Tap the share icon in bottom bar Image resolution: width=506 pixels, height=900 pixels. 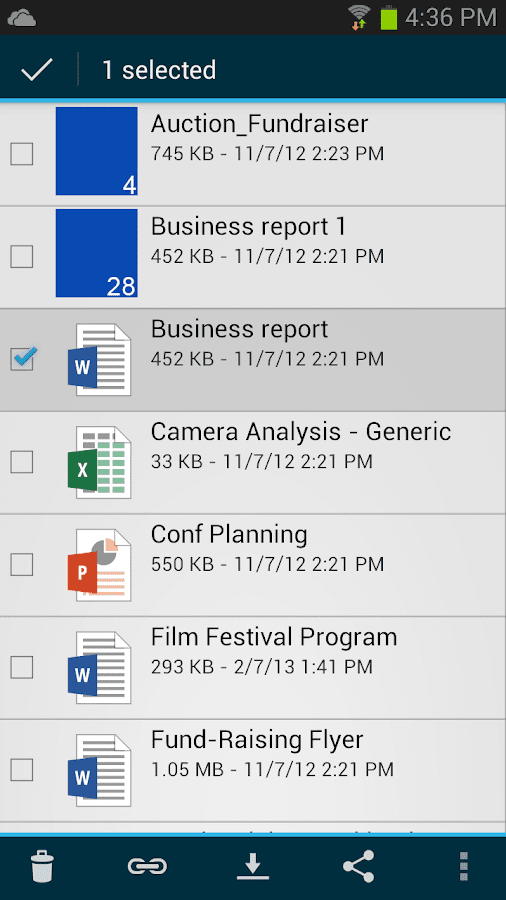click(x=359, y=866)
